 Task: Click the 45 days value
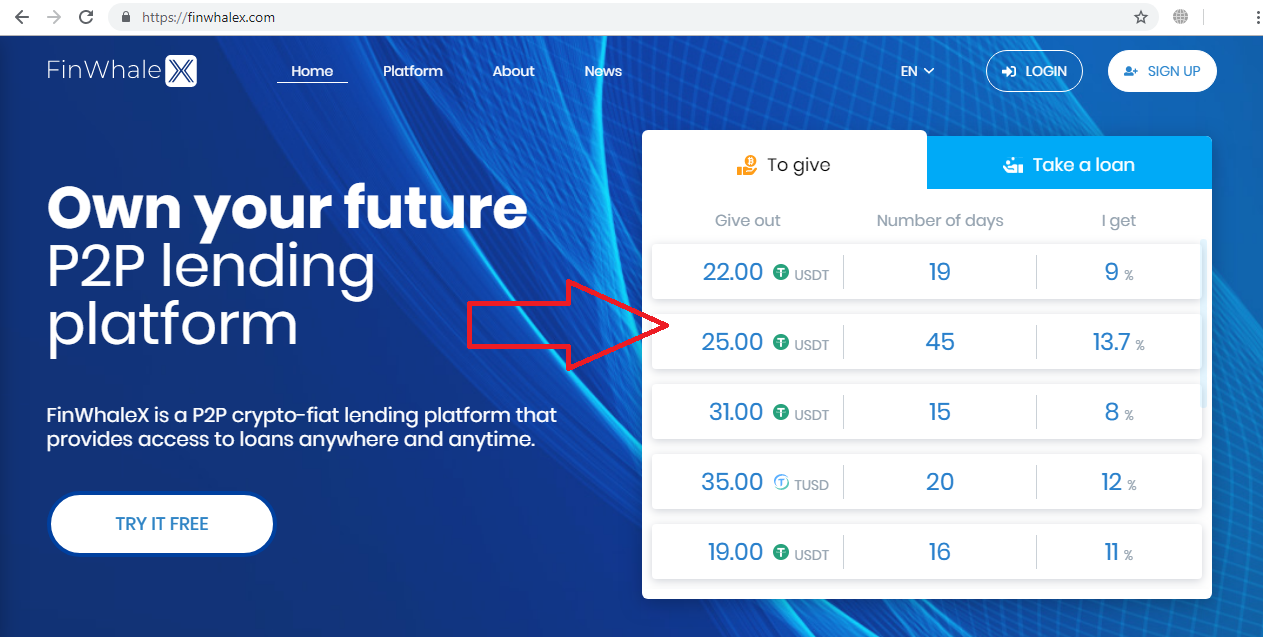tap(940, 342)
